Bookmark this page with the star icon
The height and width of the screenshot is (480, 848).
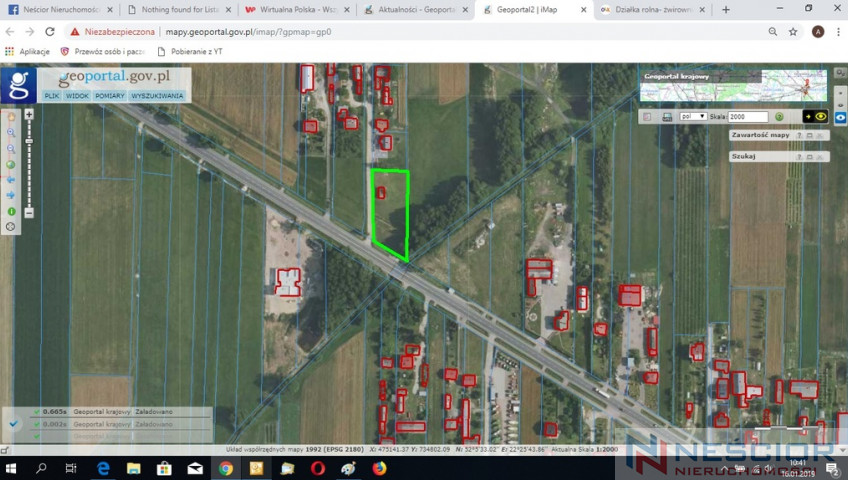click(x=793, y=32)
